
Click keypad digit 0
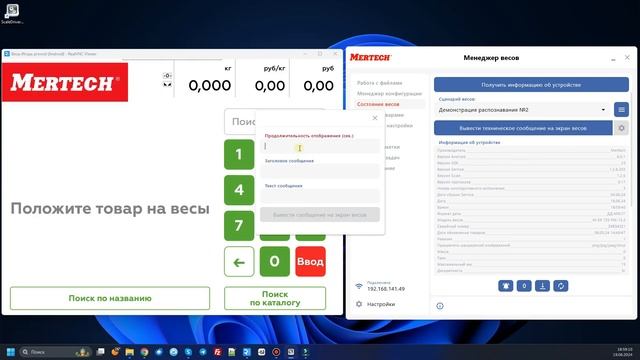275,262
